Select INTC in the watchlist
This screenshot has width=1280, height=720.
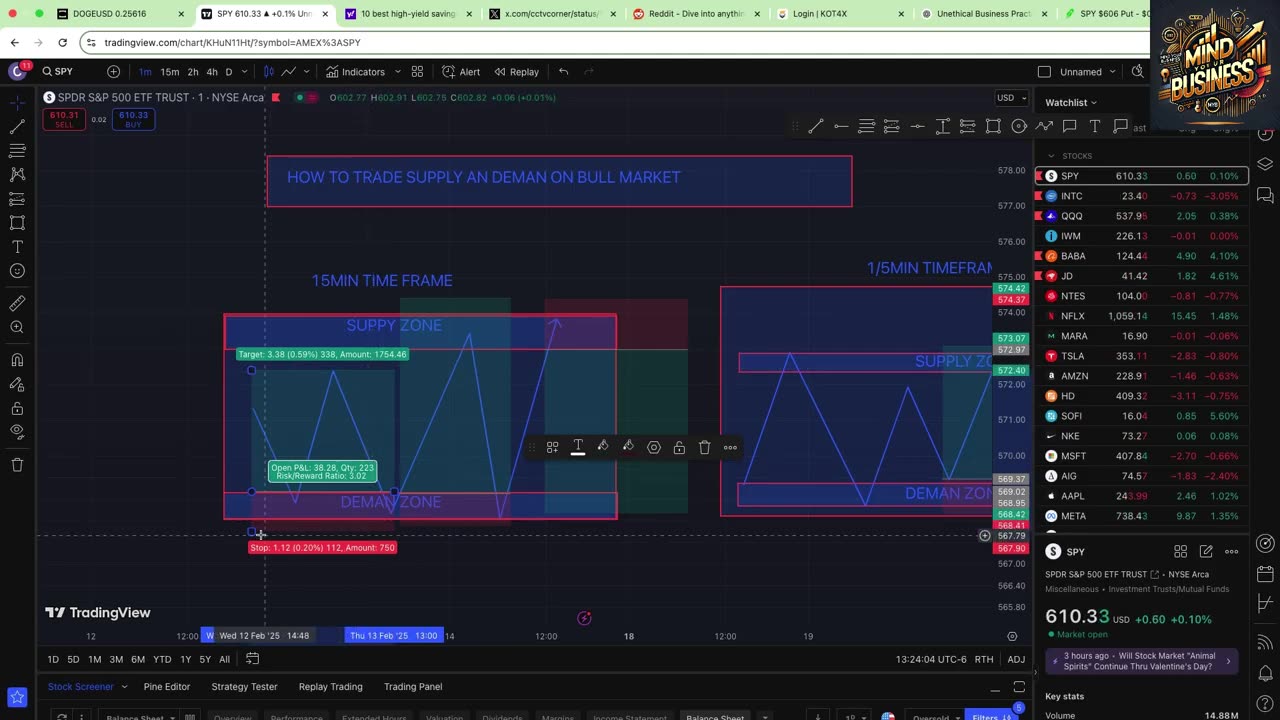1141,196
